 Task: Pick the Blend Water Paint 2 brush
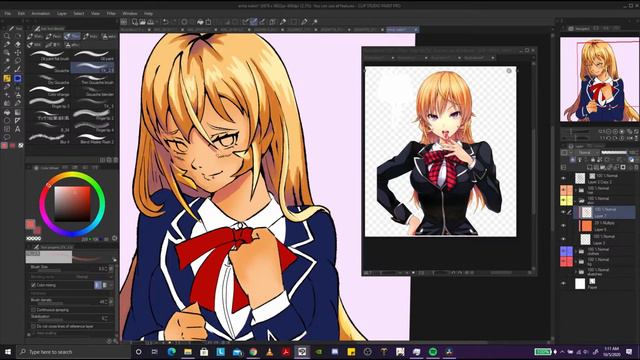pyautogui.click(x=93, y=138)
